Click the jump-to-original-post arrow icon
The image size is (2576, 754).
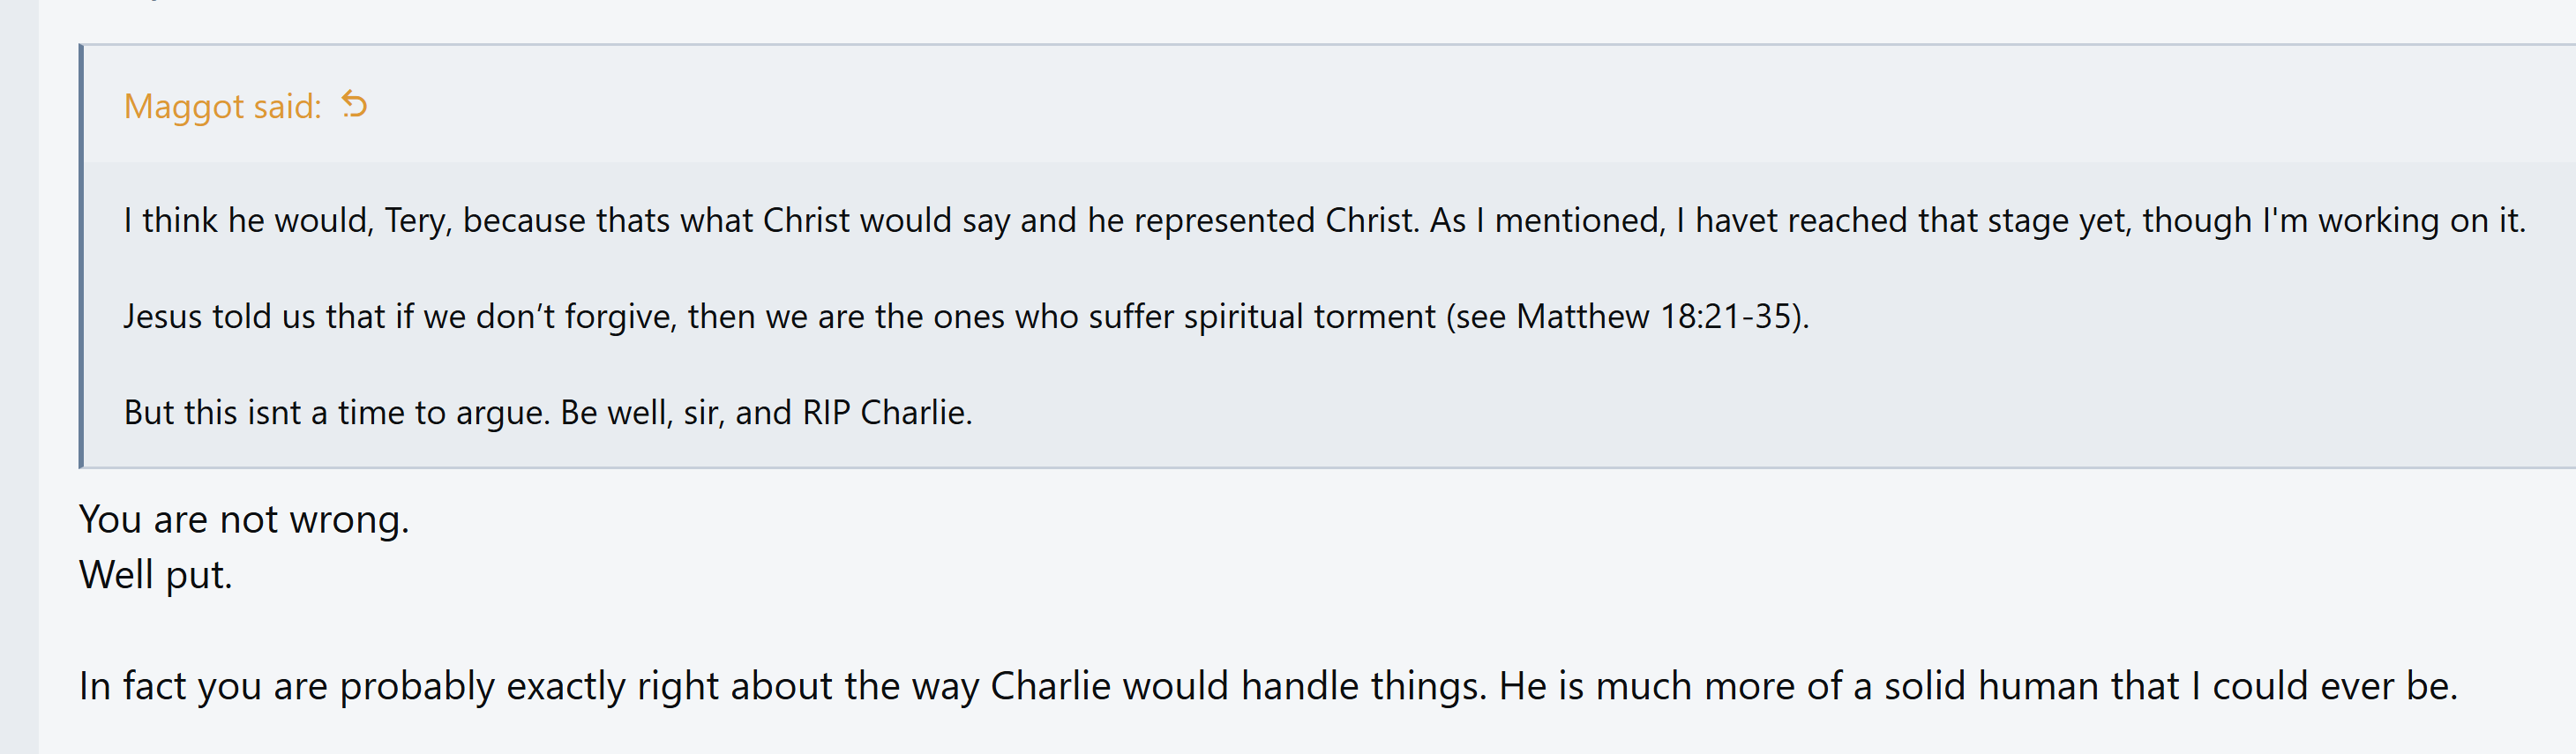(354, 104)
